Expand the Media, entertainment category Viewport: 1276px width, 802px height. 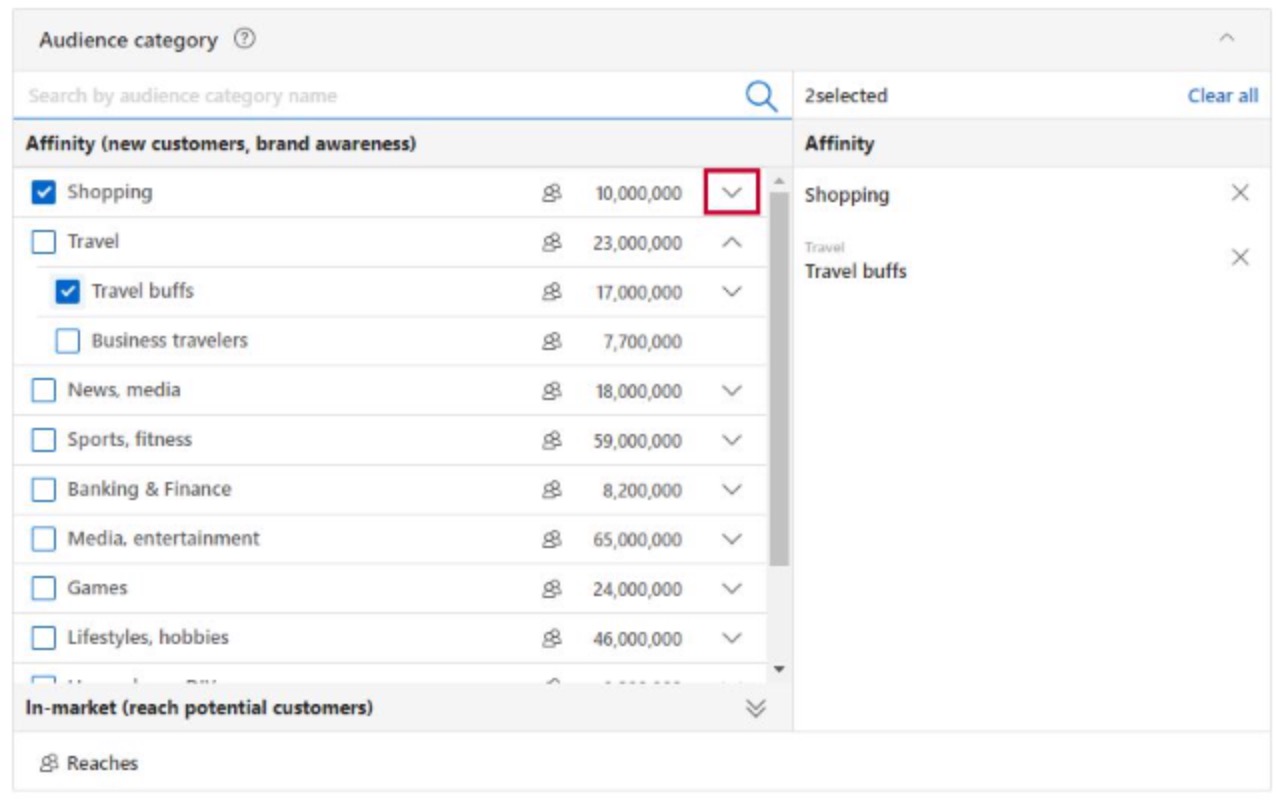732,539
